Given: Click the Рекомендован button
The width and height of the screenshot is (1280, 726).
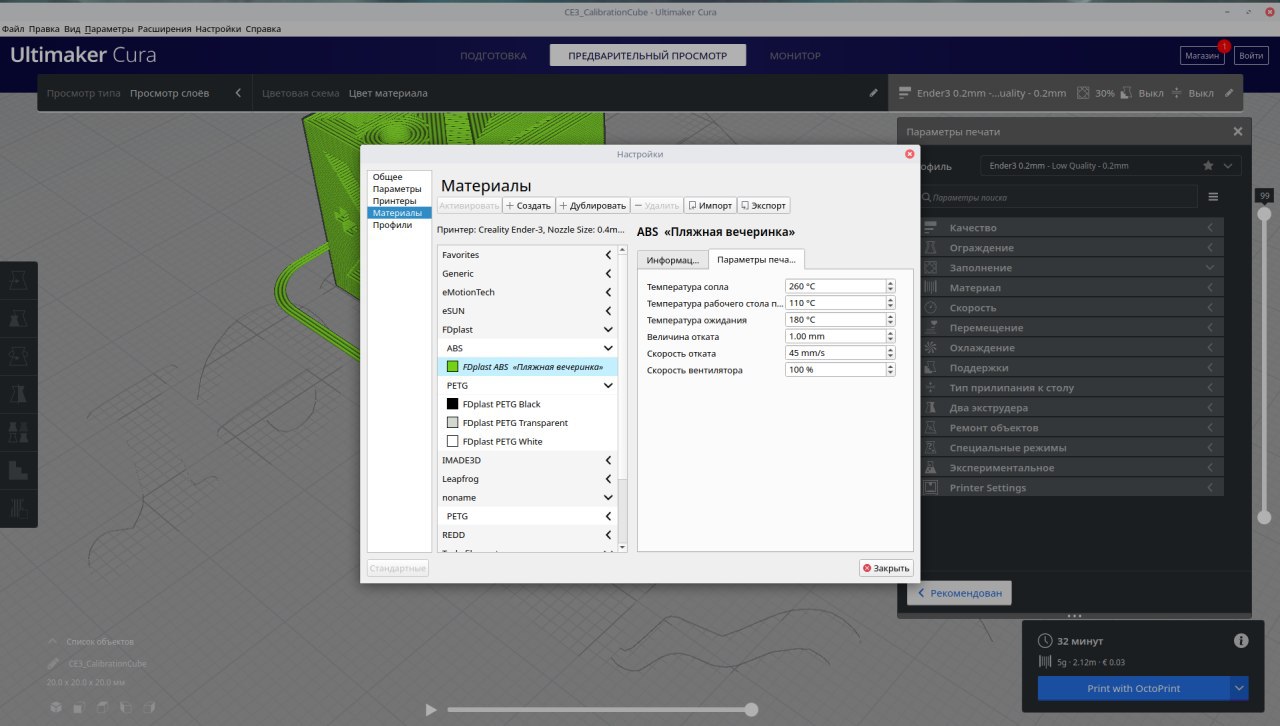Looking at the screenshot, I should click(959, 593).
